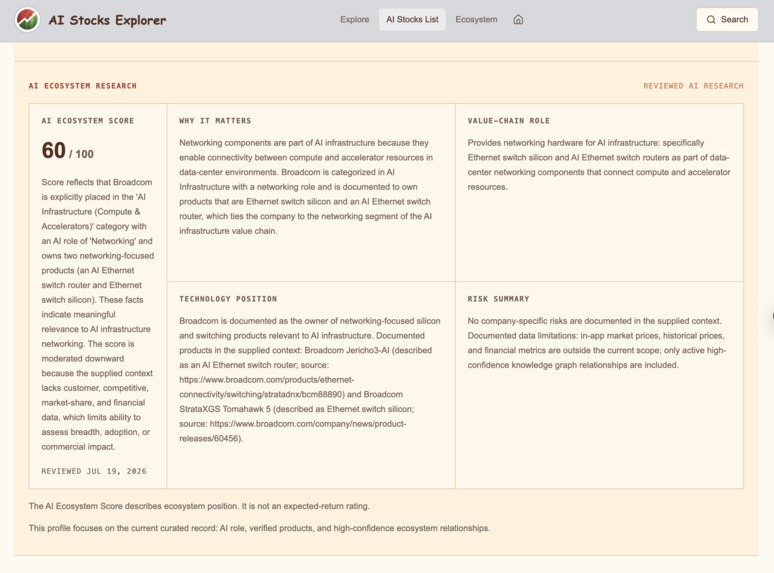Click the VALUE-CHAIN ROLE heading

[508, 121]
